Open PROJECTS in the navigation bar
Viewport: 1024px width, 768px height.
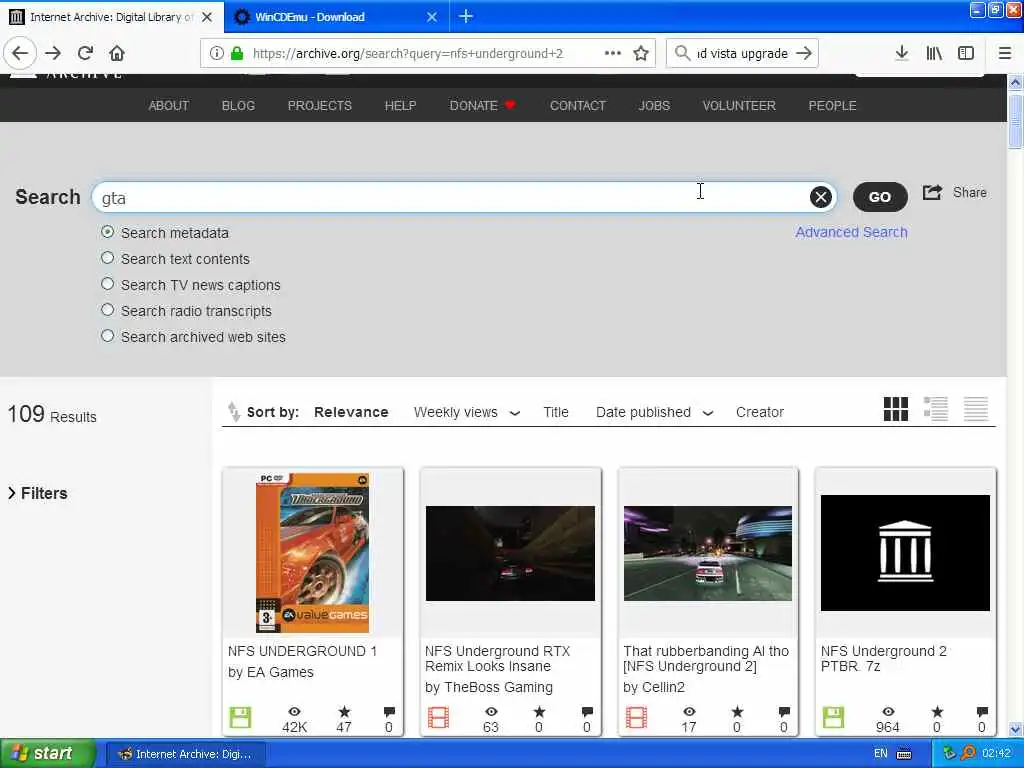(x=319, y=105)
